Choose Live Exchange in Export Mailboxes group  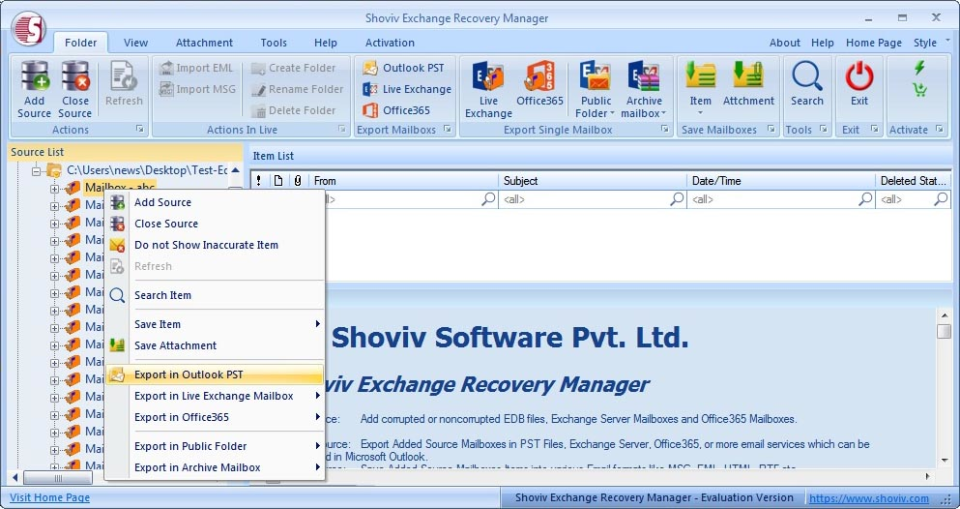tap(407, 89)
